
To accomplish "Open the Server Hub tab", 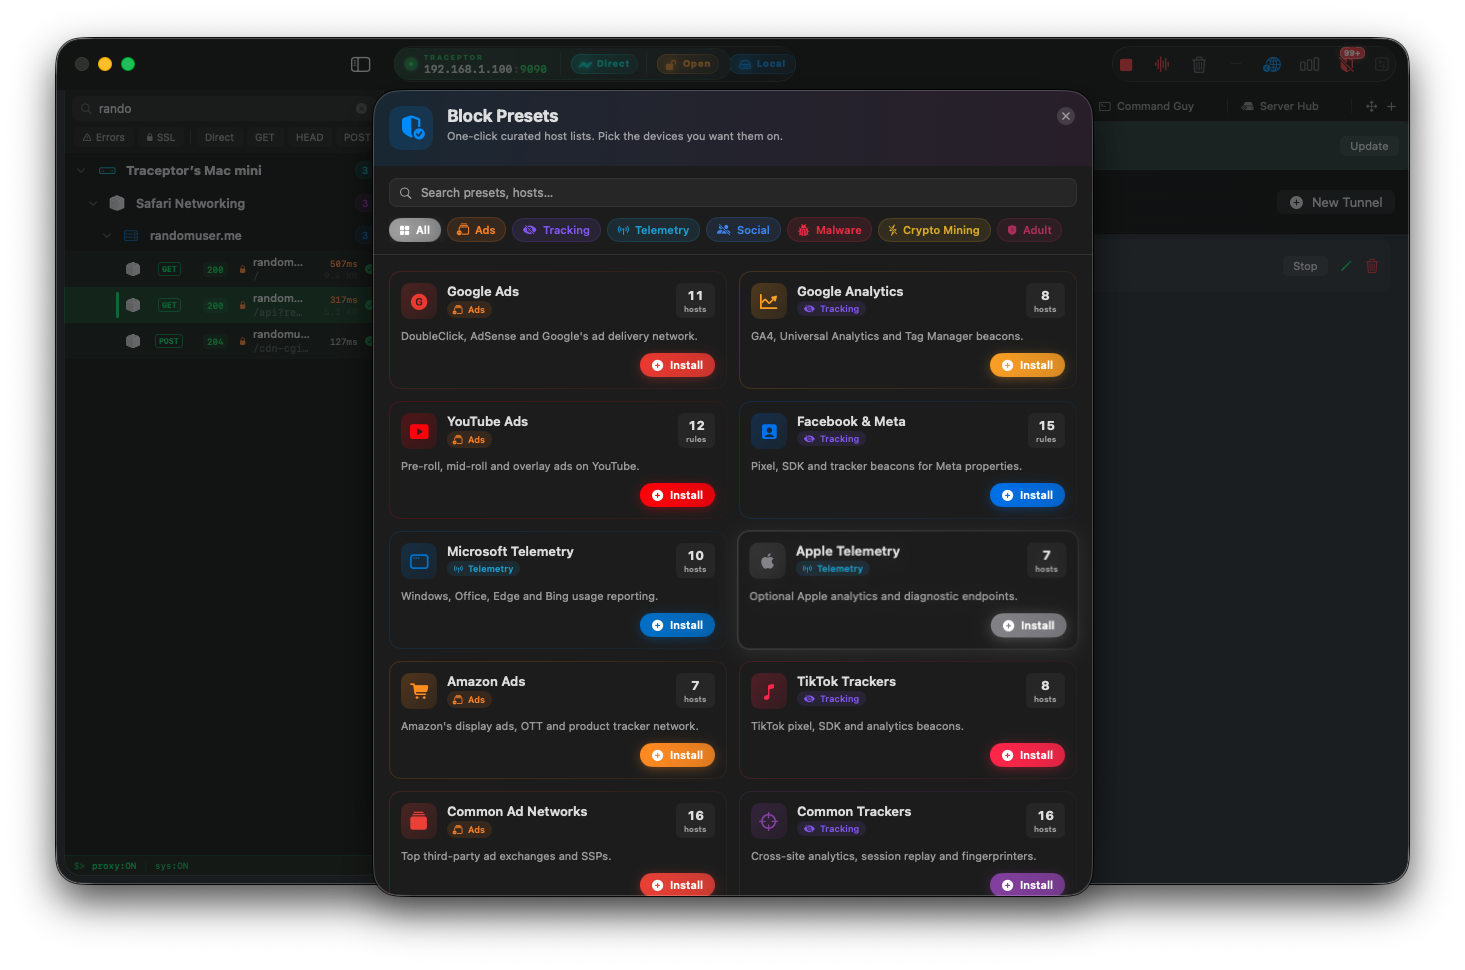I will (1280, 106).
